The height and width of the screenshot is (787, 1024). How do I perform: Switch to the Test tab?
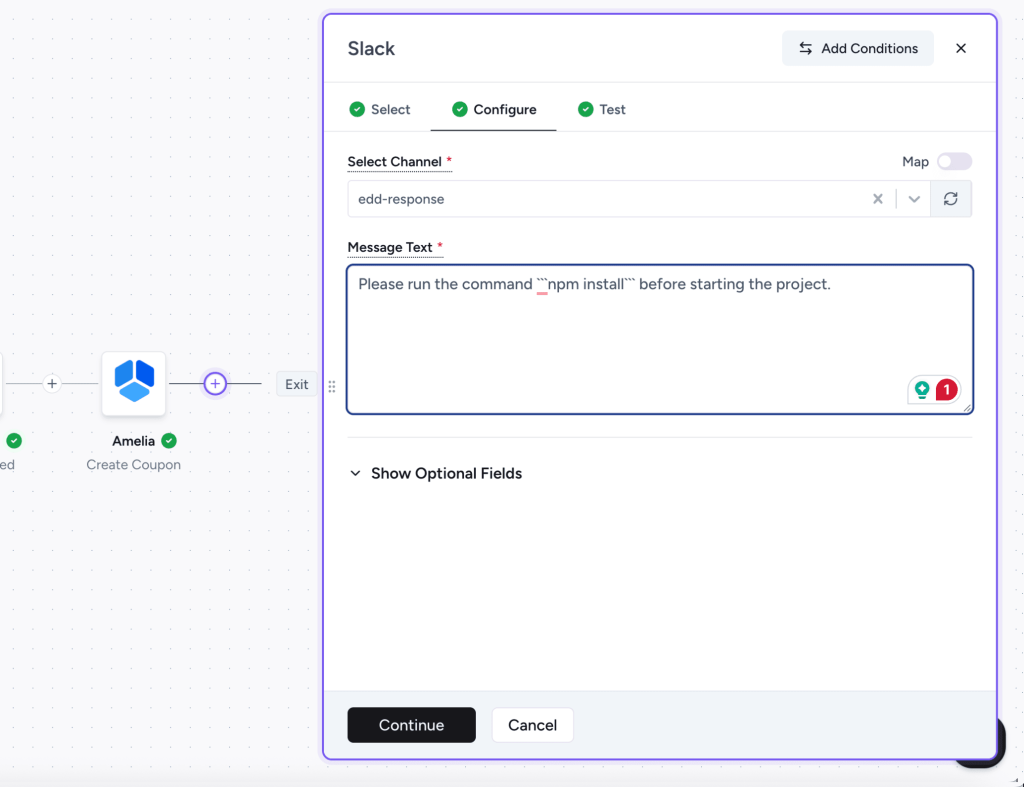click(x=602, y=110)
